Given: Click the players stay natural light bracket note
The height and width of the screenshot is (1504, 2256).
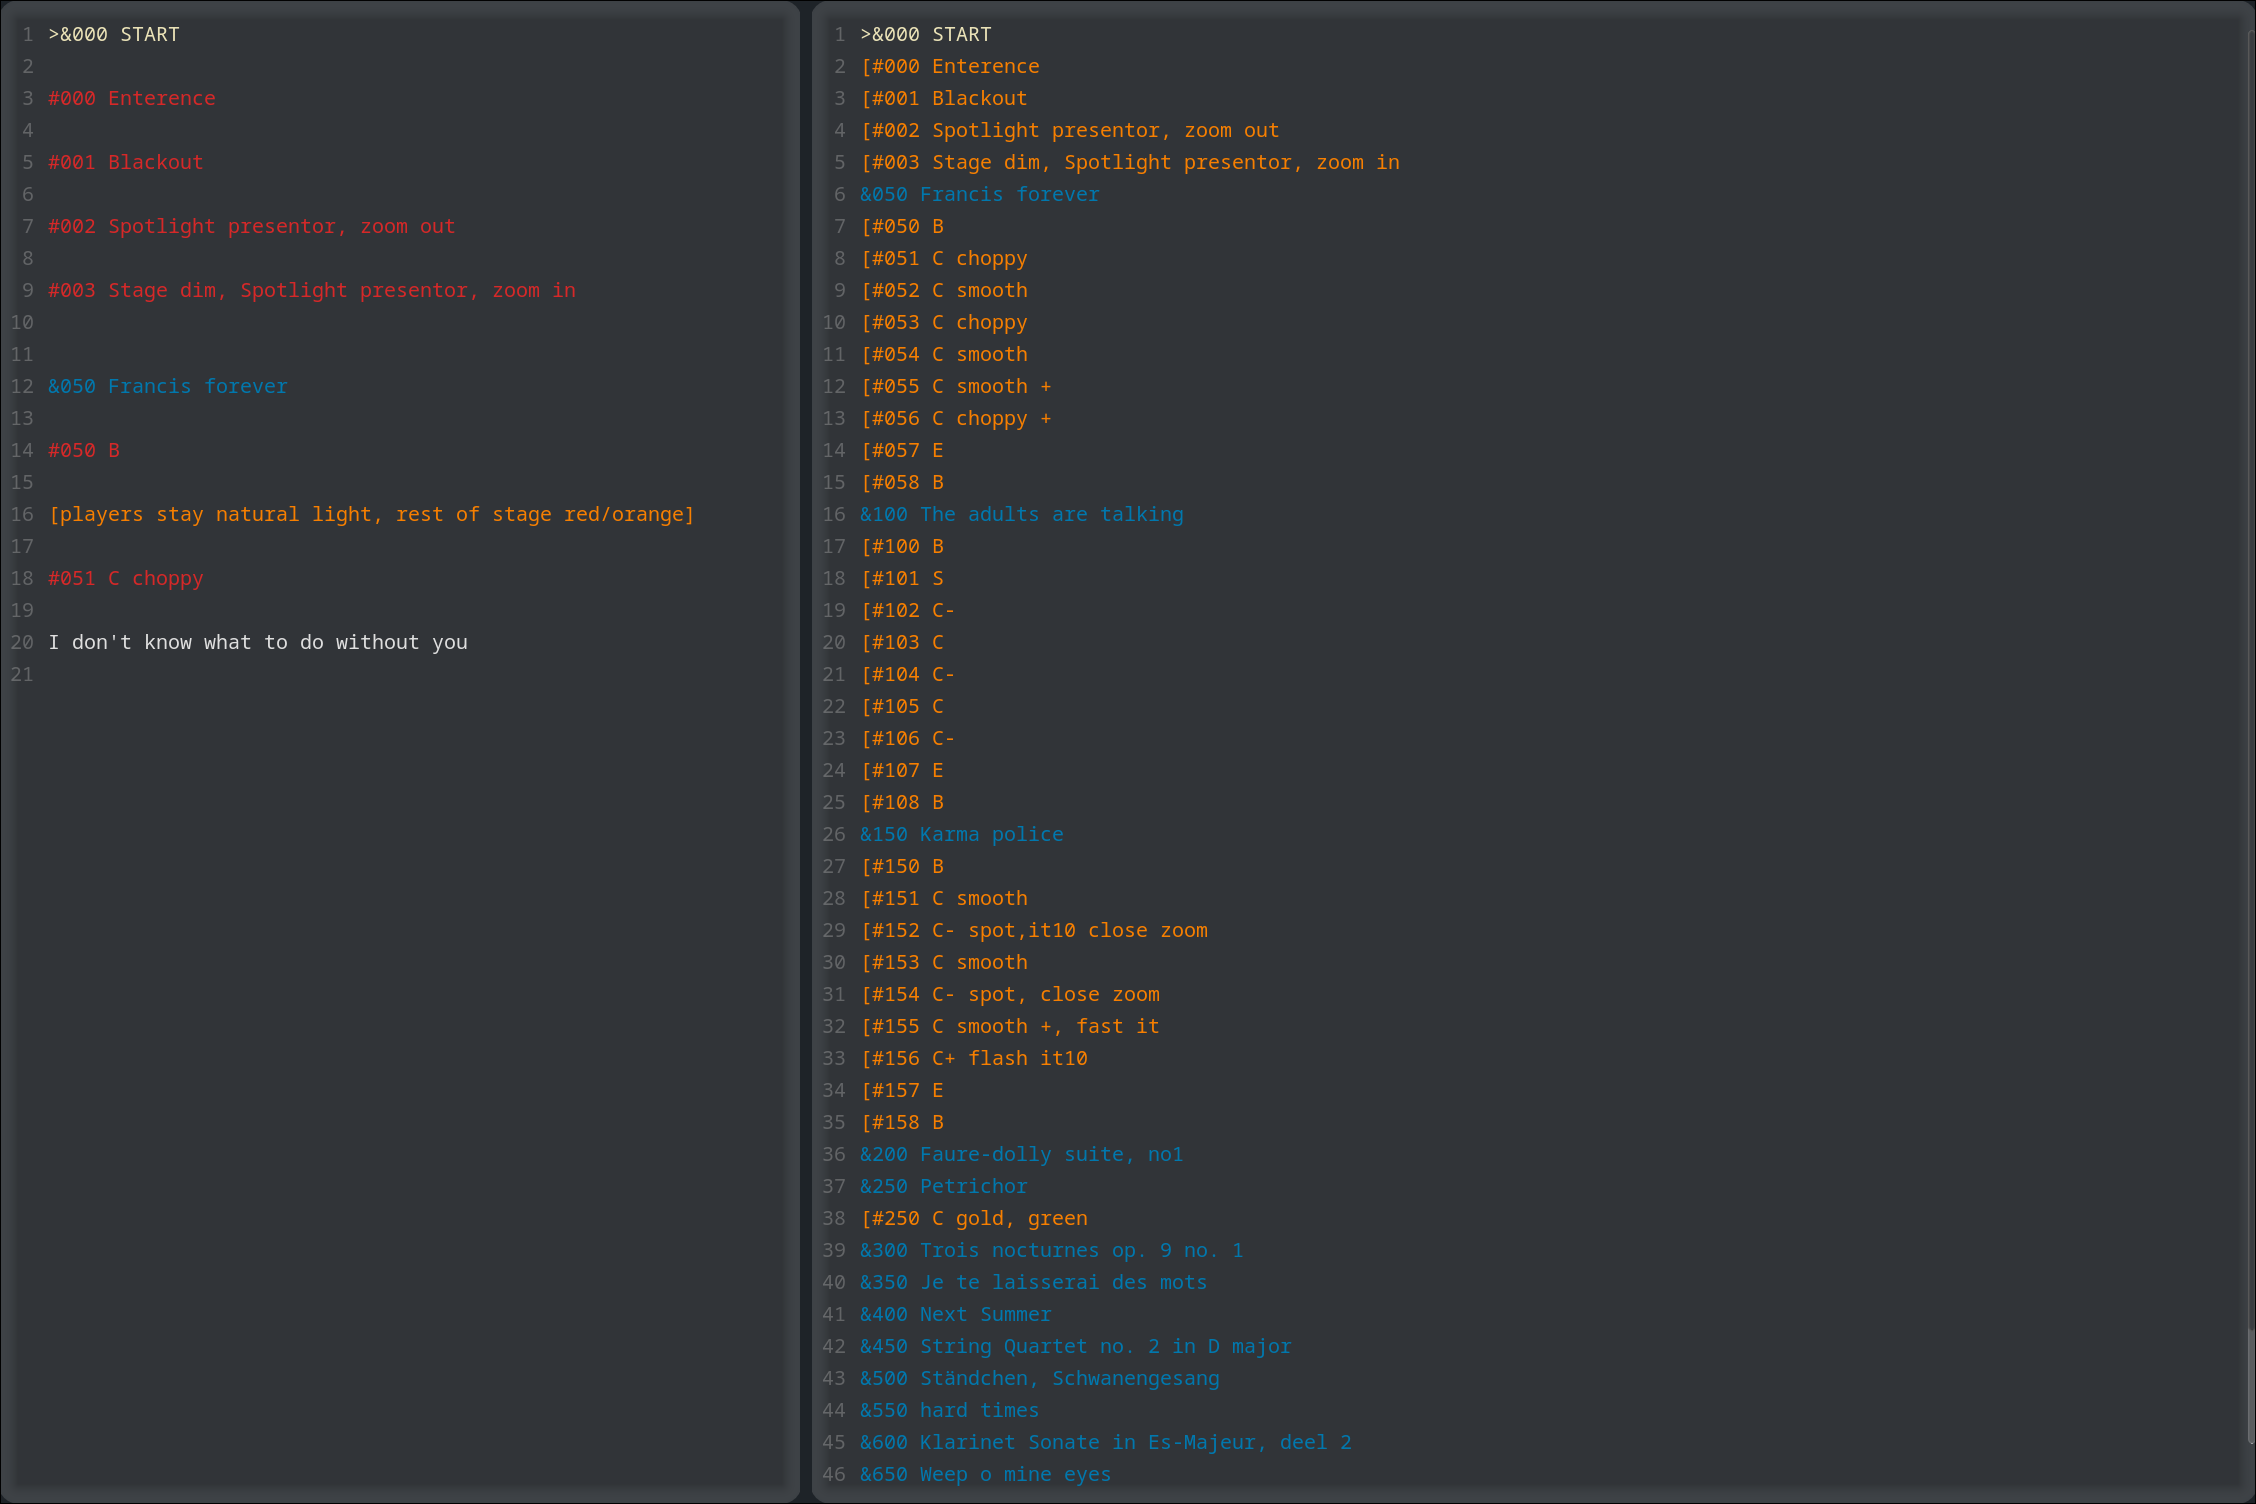Looking at the screenshot, I should coord(370,514).
